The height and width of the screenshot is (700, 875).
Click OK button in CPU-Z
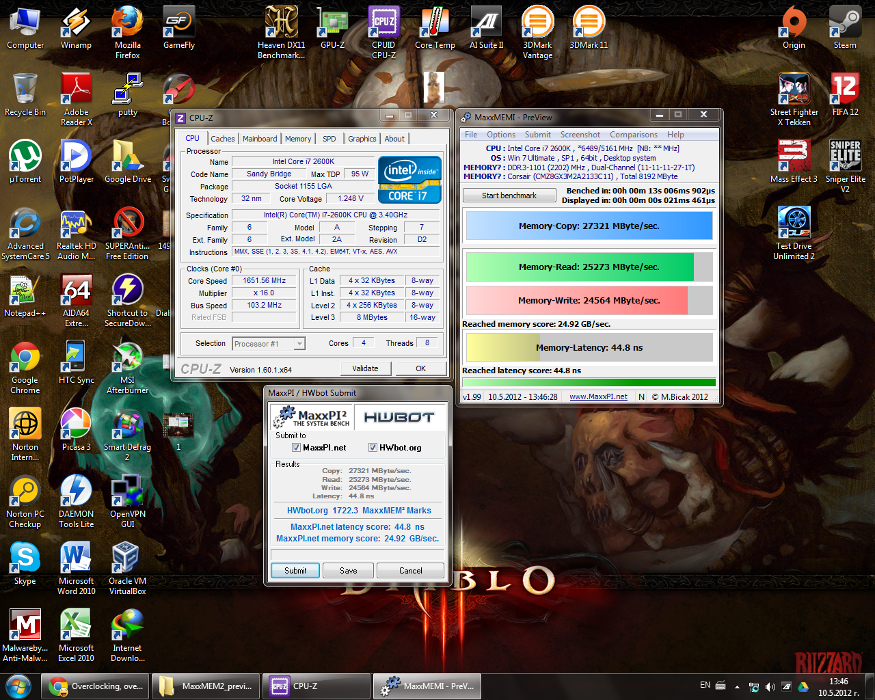tap(420, 368)
